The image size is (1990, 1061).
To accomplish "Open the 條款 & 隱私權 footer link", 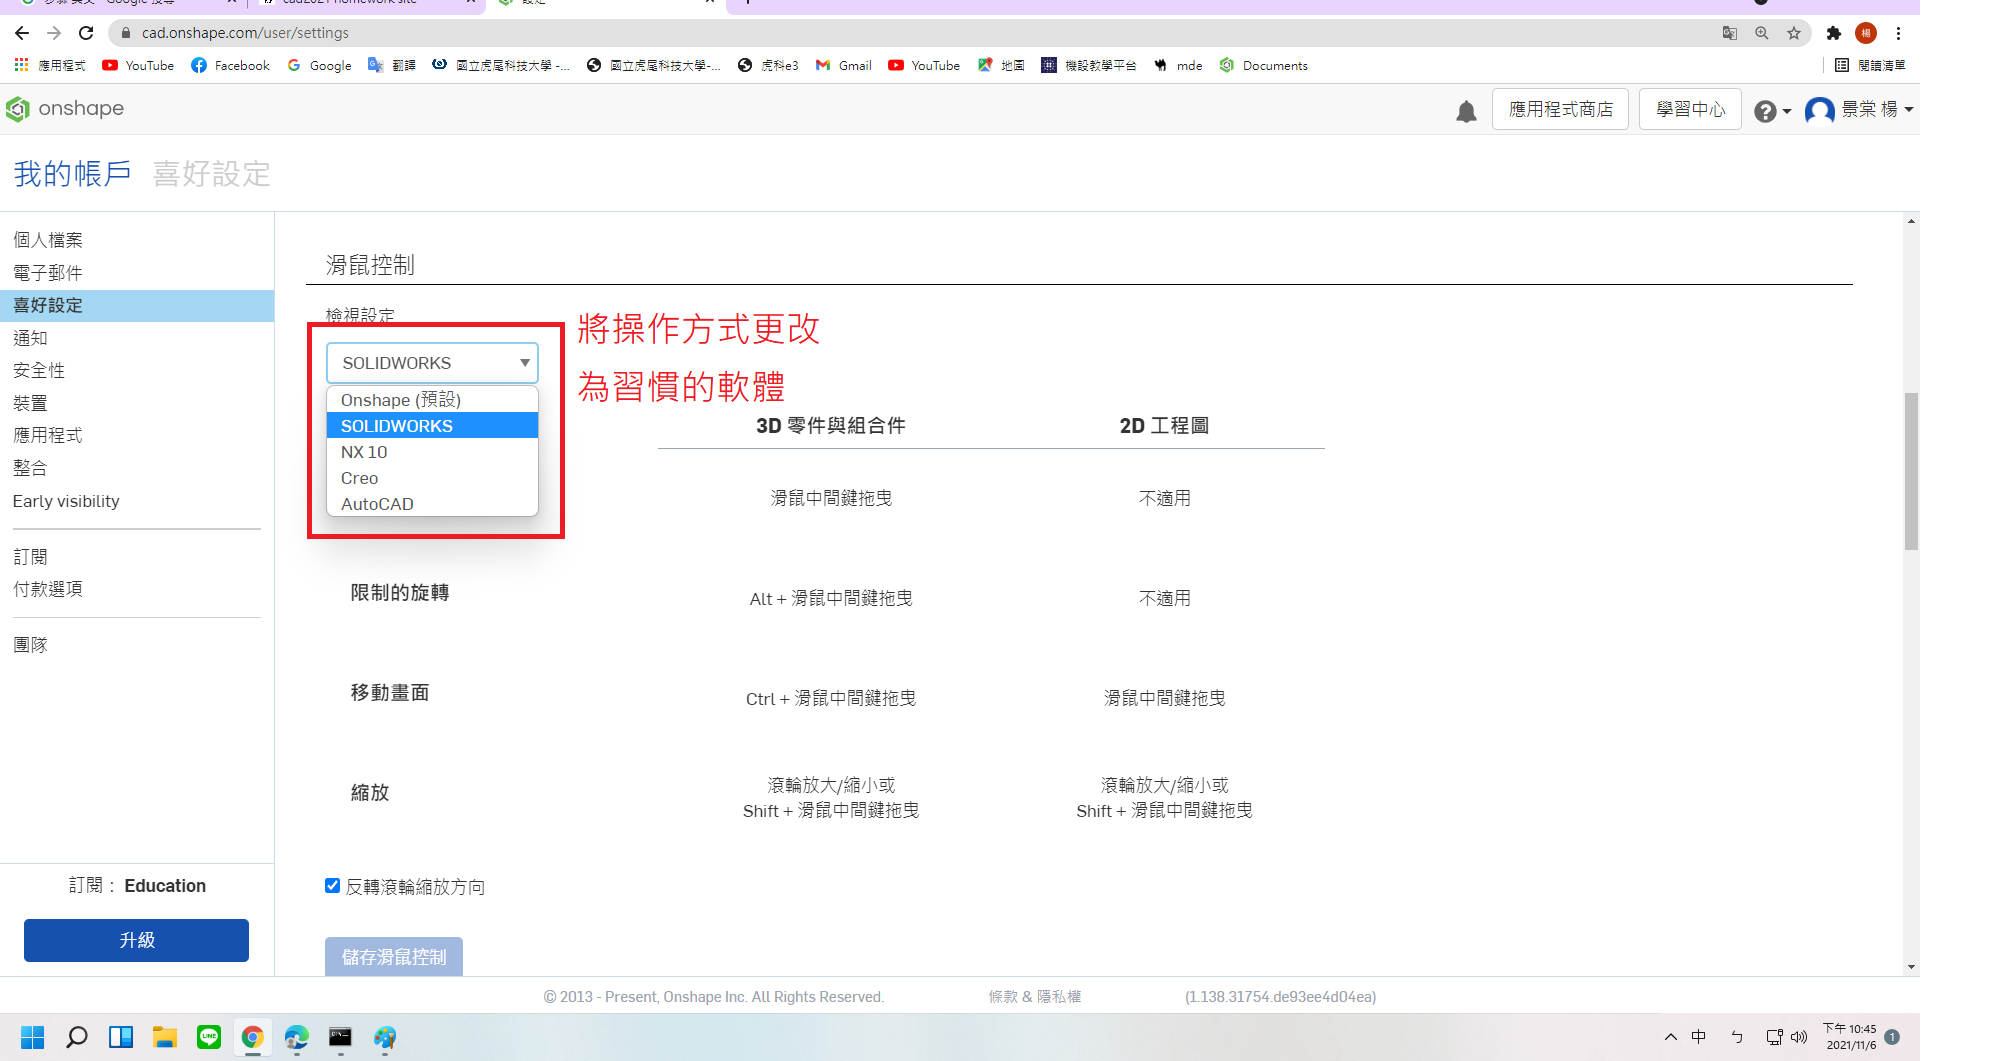I will (1034, 996).
